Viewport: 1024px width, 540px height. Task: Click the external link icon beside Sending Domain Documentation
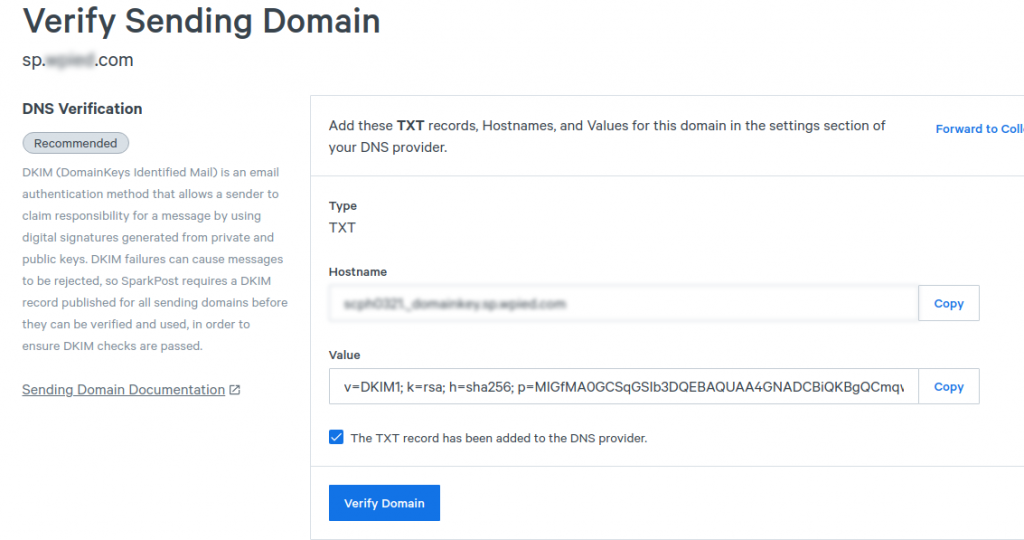(235, 390)
